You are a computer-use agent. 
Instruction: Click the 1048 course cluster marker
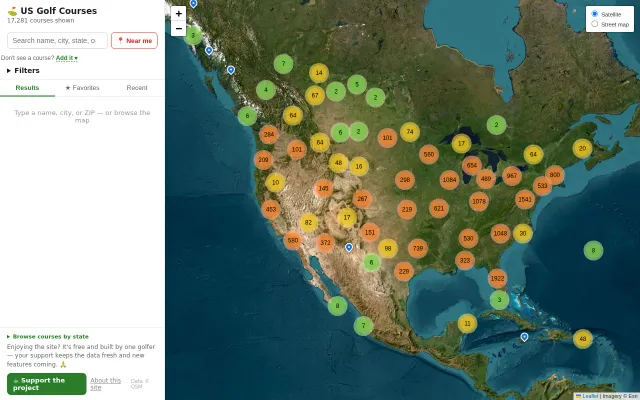[x=500, y=233]
